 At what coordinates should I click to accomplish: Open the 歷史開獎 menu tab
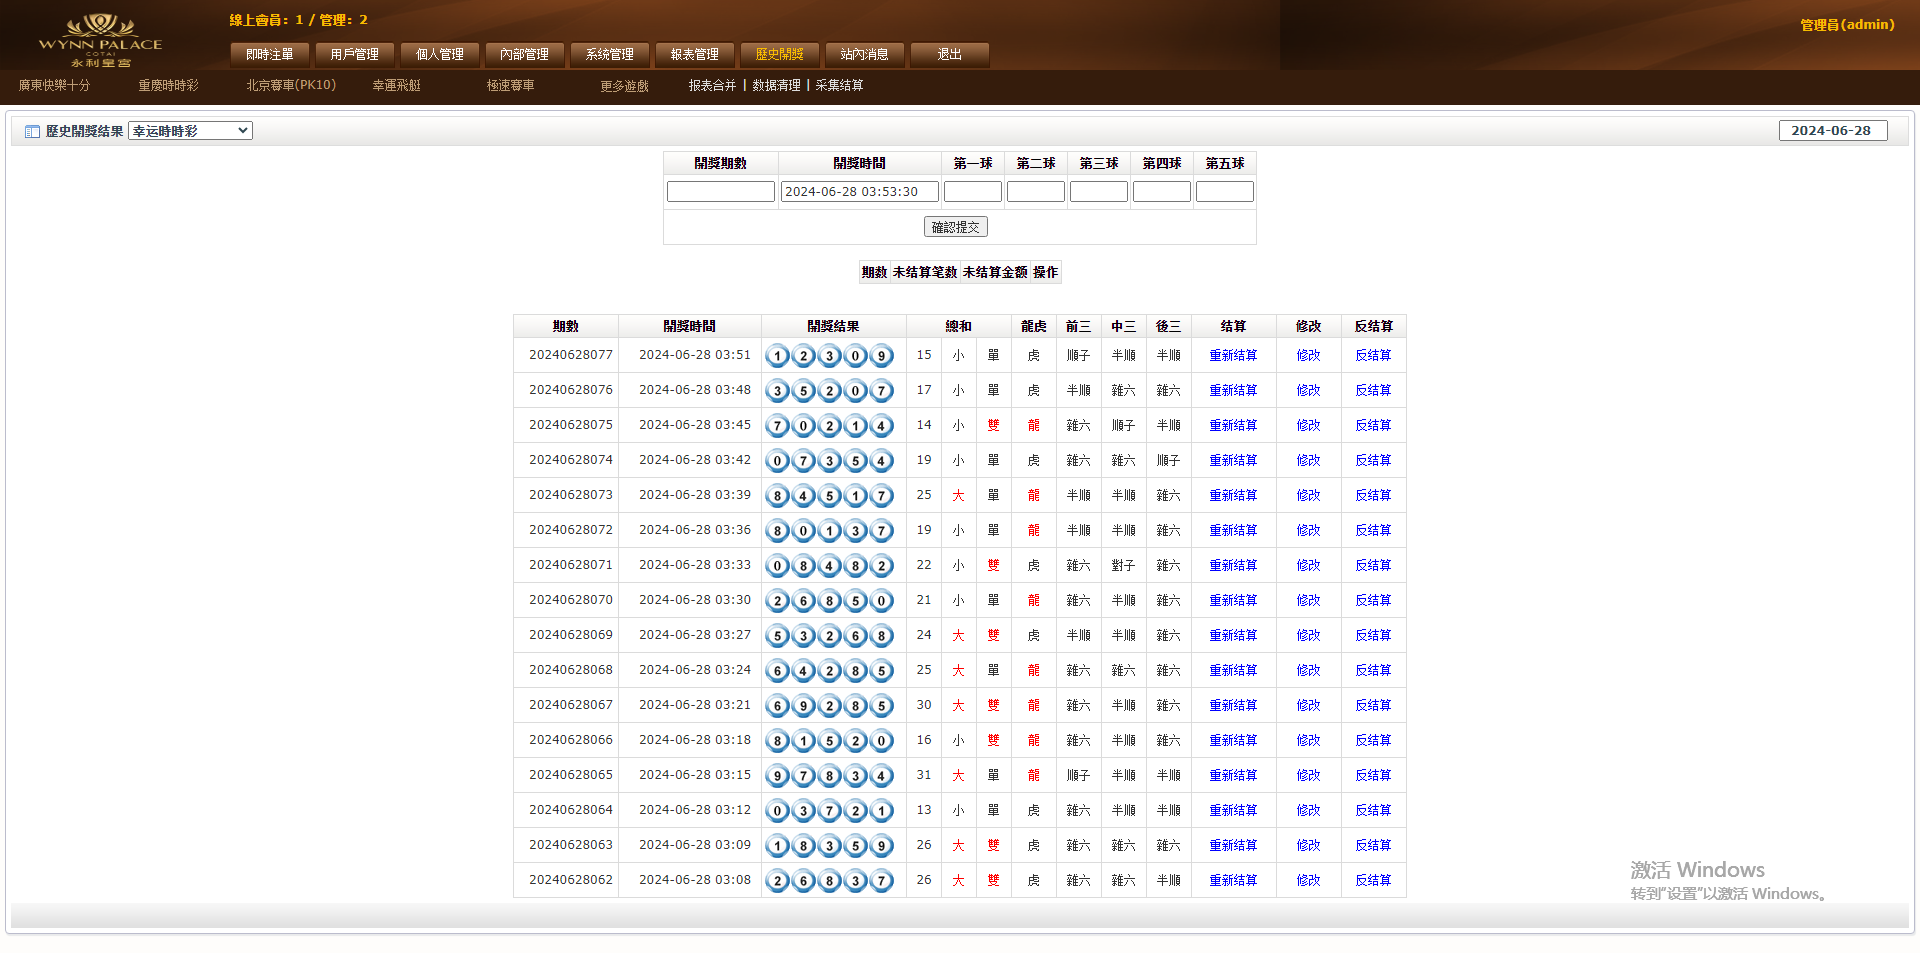pos(780,54)
